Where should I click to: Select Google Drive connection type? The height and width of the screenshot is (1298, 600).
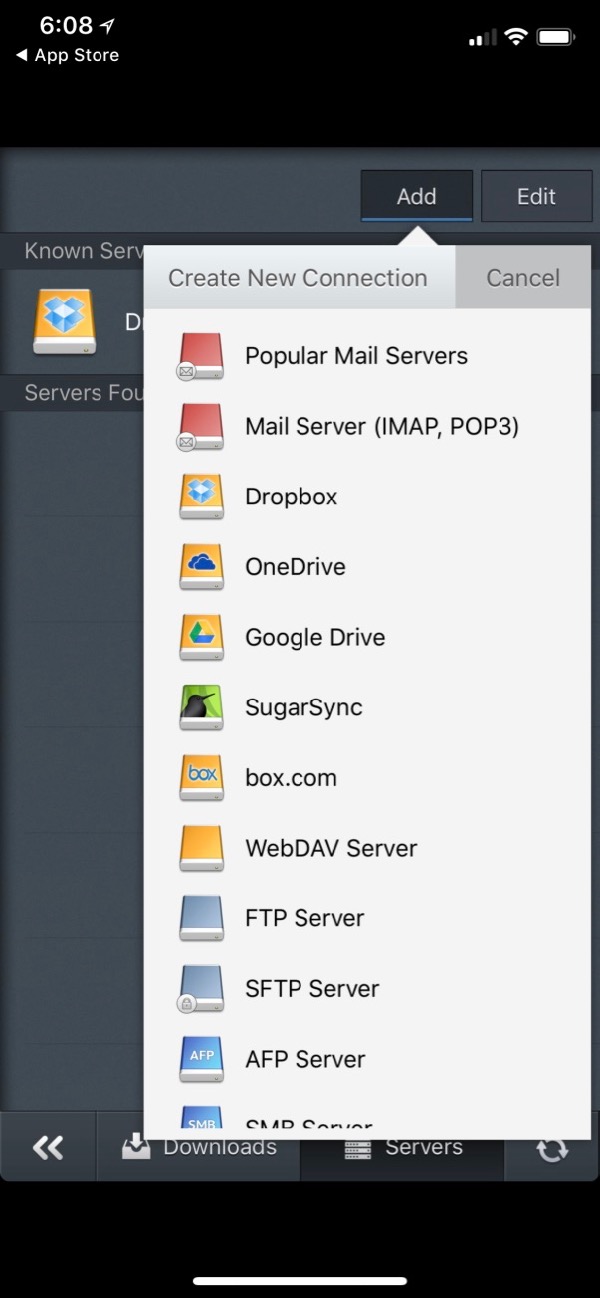click(367, 638)
